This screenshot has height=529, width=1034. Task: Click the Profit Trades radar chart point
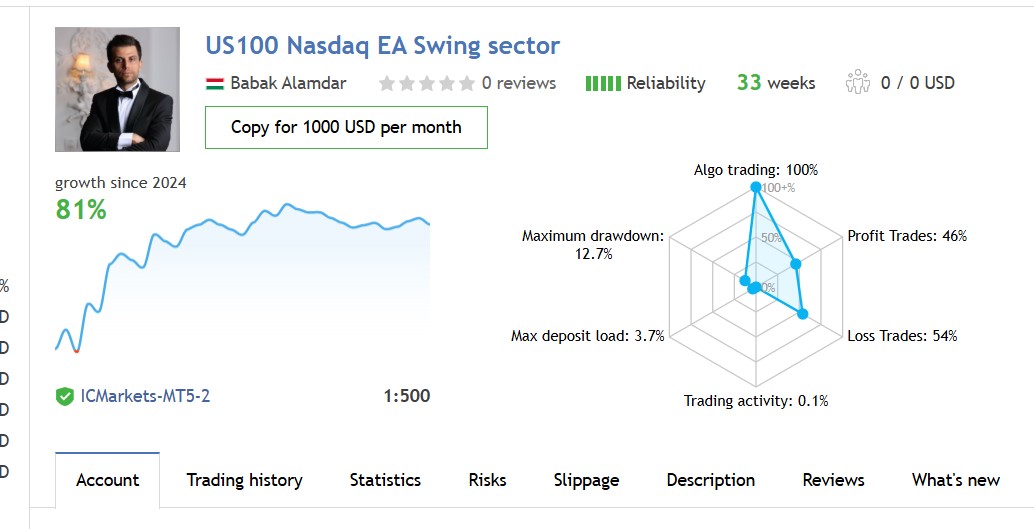click(796, 264)
